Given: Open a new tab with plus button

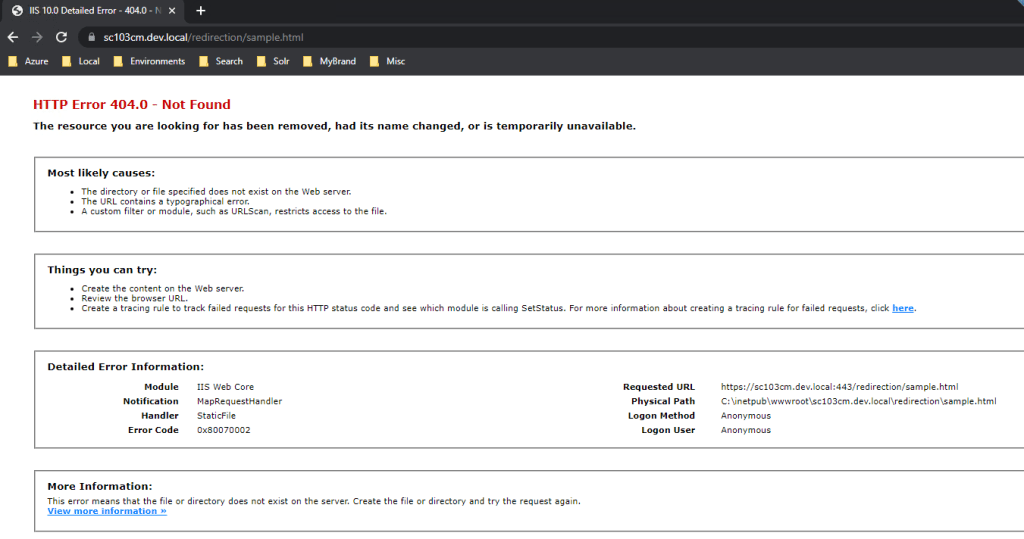Looking at the screenshot, I should click(x=200, y=10).
